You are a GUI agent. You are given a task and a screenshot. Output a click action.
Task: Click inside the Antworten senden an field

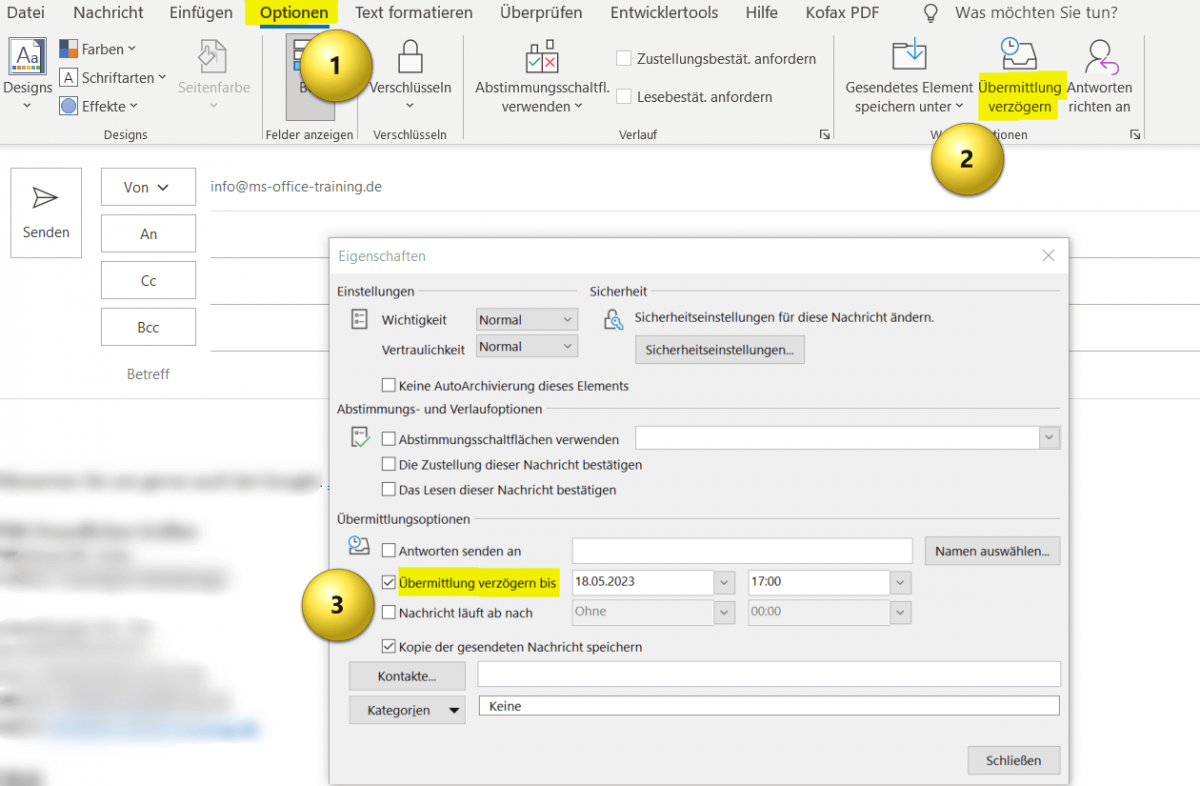pyautogui.click(x=740, y=550)
